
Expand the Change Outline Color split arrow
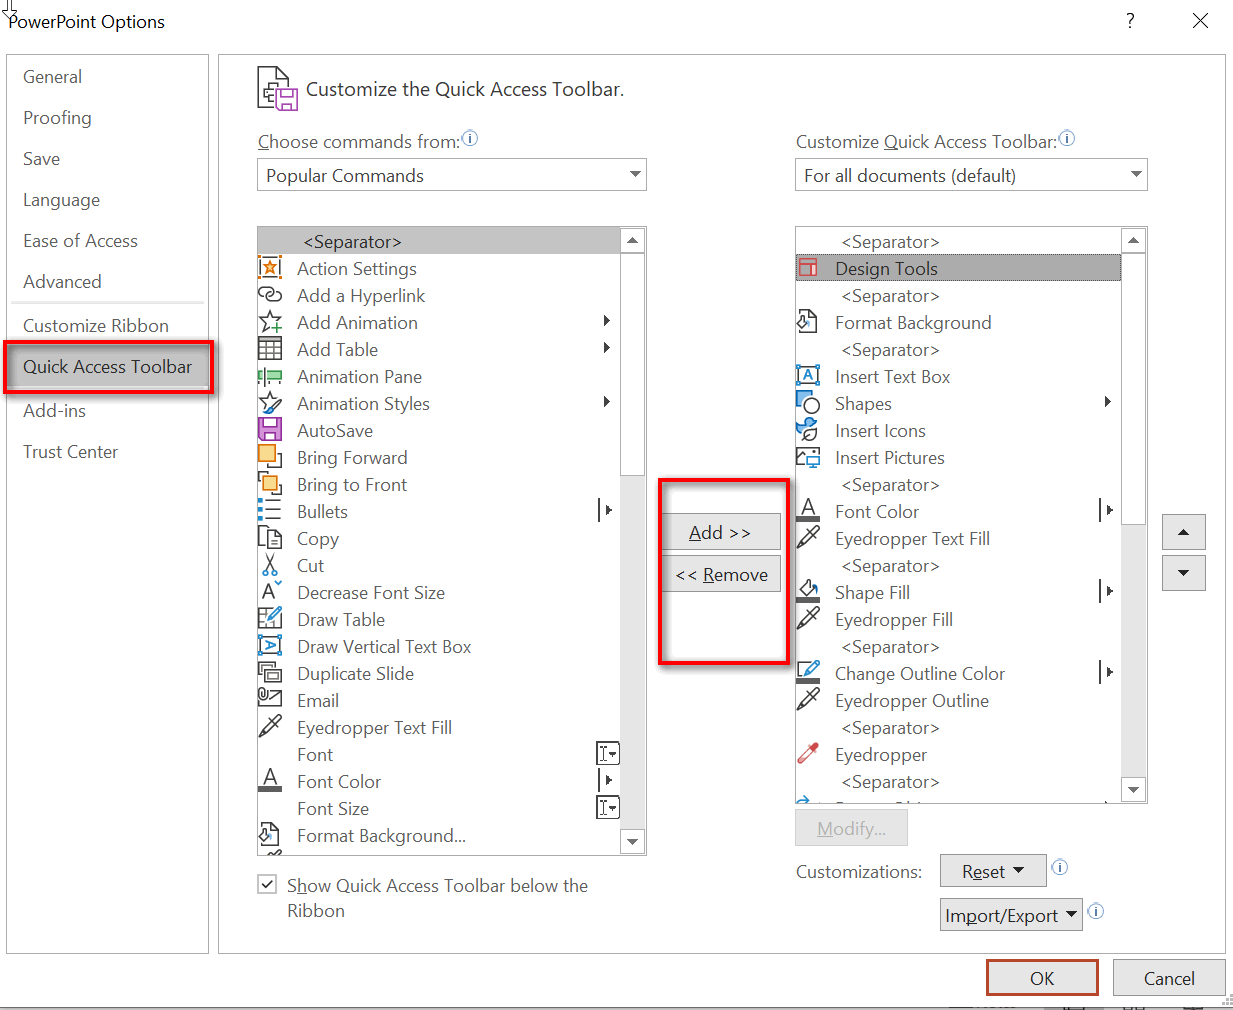pyautogui.click(x=1108, y=672)
